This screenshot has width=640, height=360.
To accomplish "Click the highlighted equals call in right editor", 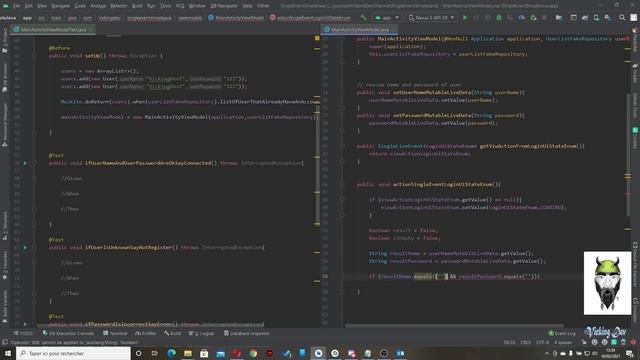I will pyautogui.click(x=422, y=276).
